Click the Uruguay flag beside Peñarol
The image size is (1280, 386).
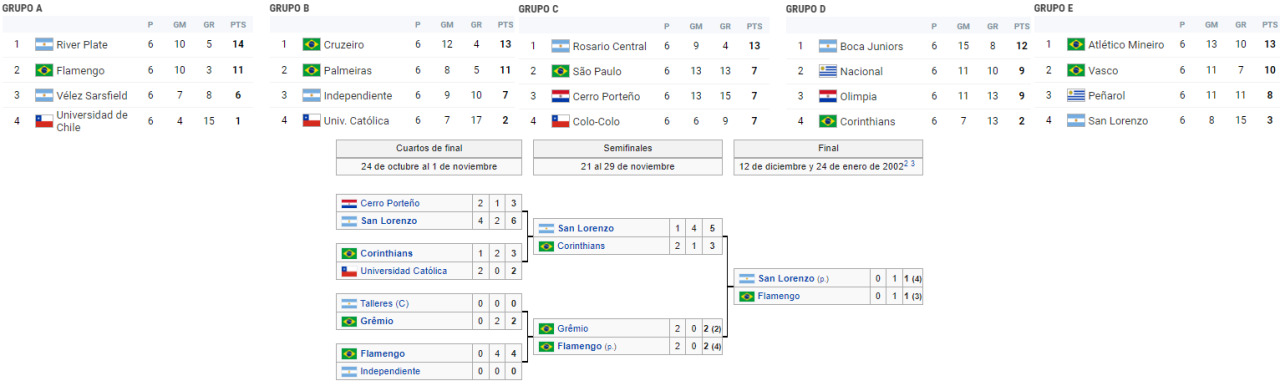click(1075, 95)
